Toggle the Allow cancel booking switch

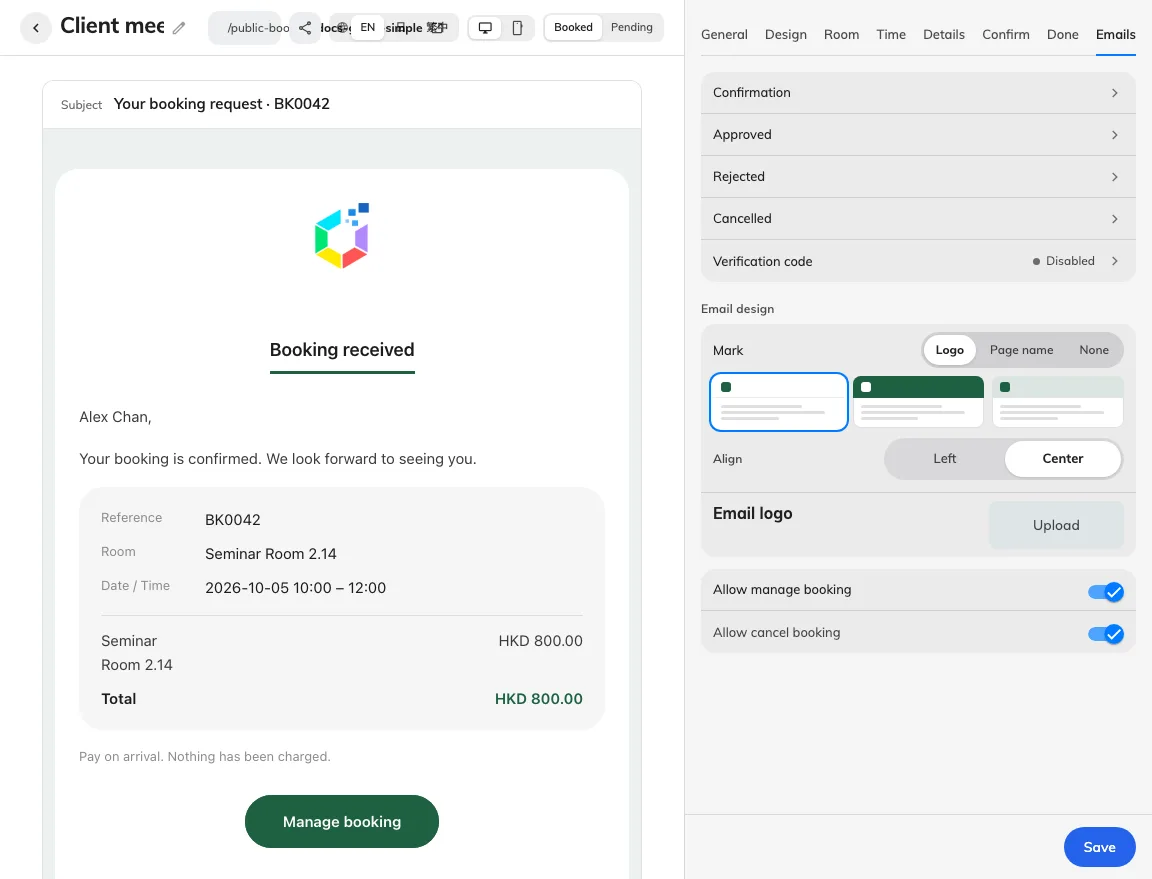(1106, 634)
